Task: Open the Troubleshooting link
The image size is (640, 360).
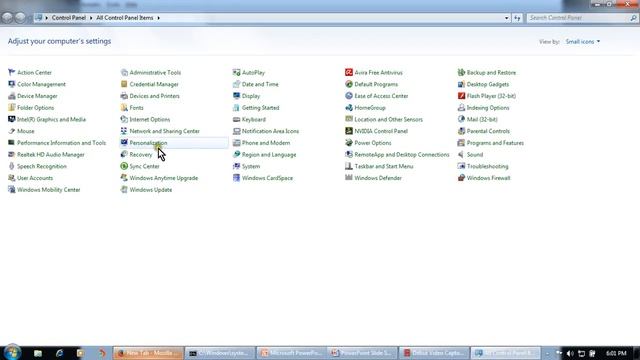Action: [x=487, y=166]
